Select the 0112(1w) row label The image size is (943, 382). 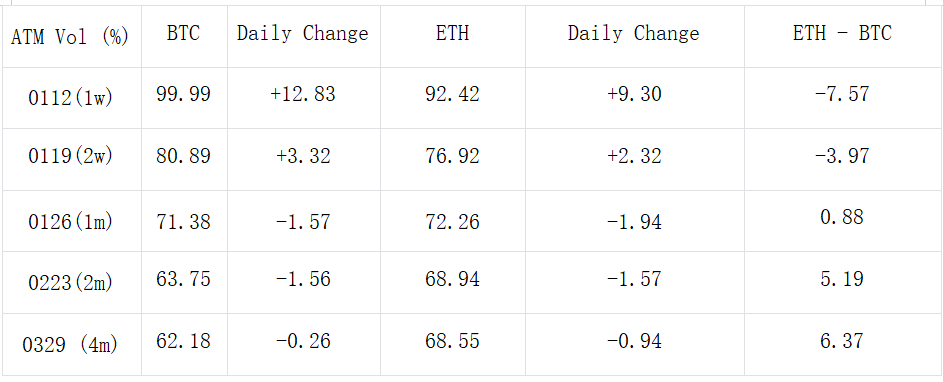click(x=70, y=97)
